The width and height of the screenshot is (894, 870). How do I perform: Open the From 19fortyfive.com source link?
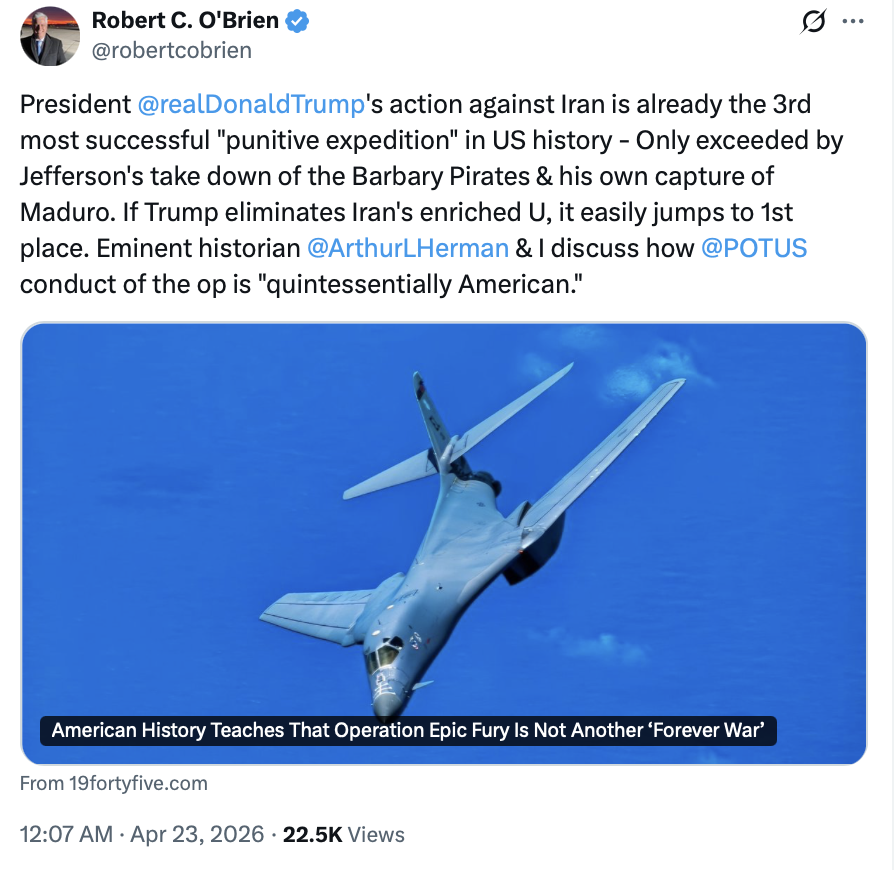113,783
